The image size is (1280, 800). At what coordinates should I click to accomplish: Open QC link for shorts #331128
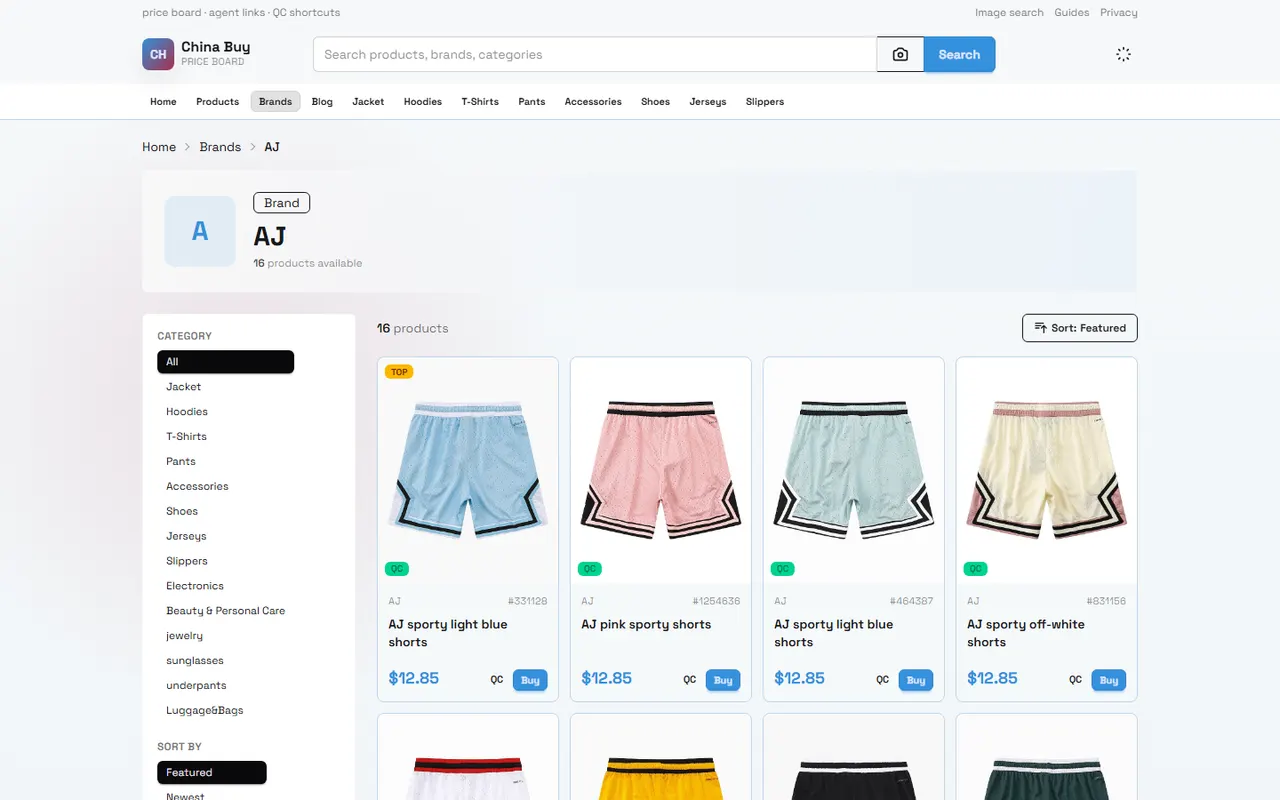(x=497, y=680)
